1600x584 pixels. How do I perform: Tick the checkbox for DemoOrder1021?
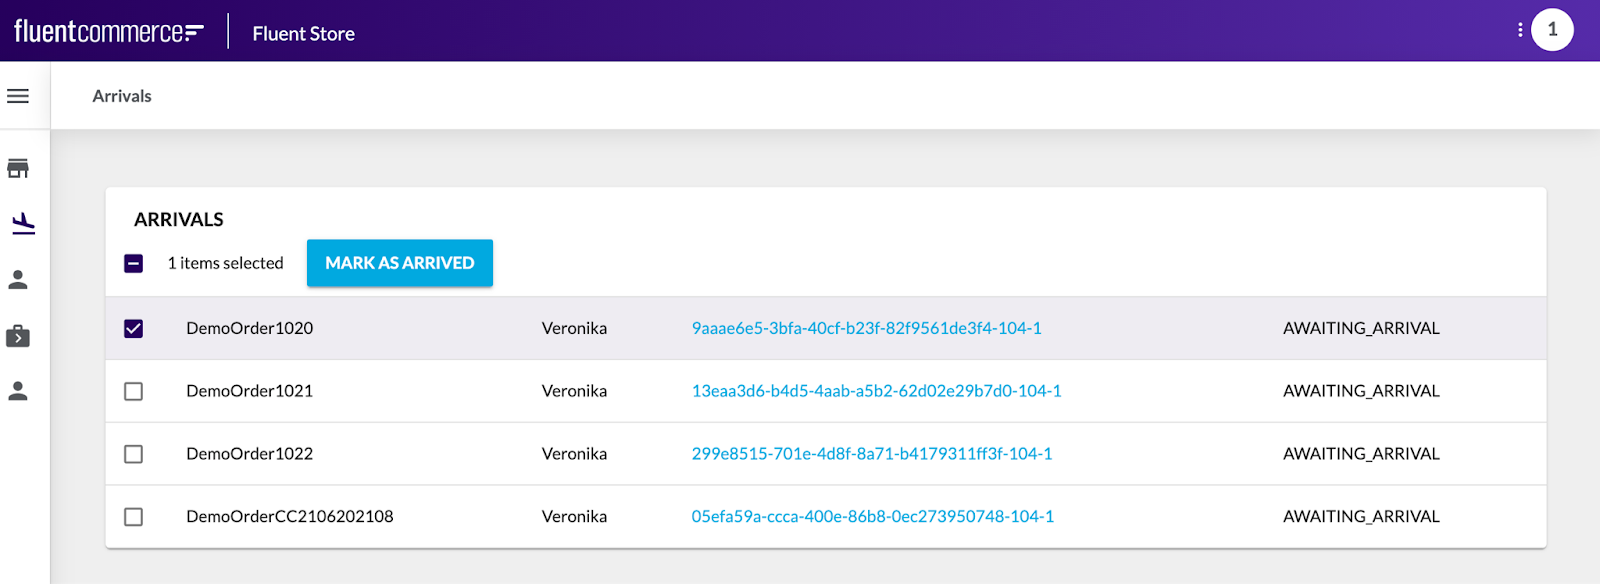pos(133,391)
